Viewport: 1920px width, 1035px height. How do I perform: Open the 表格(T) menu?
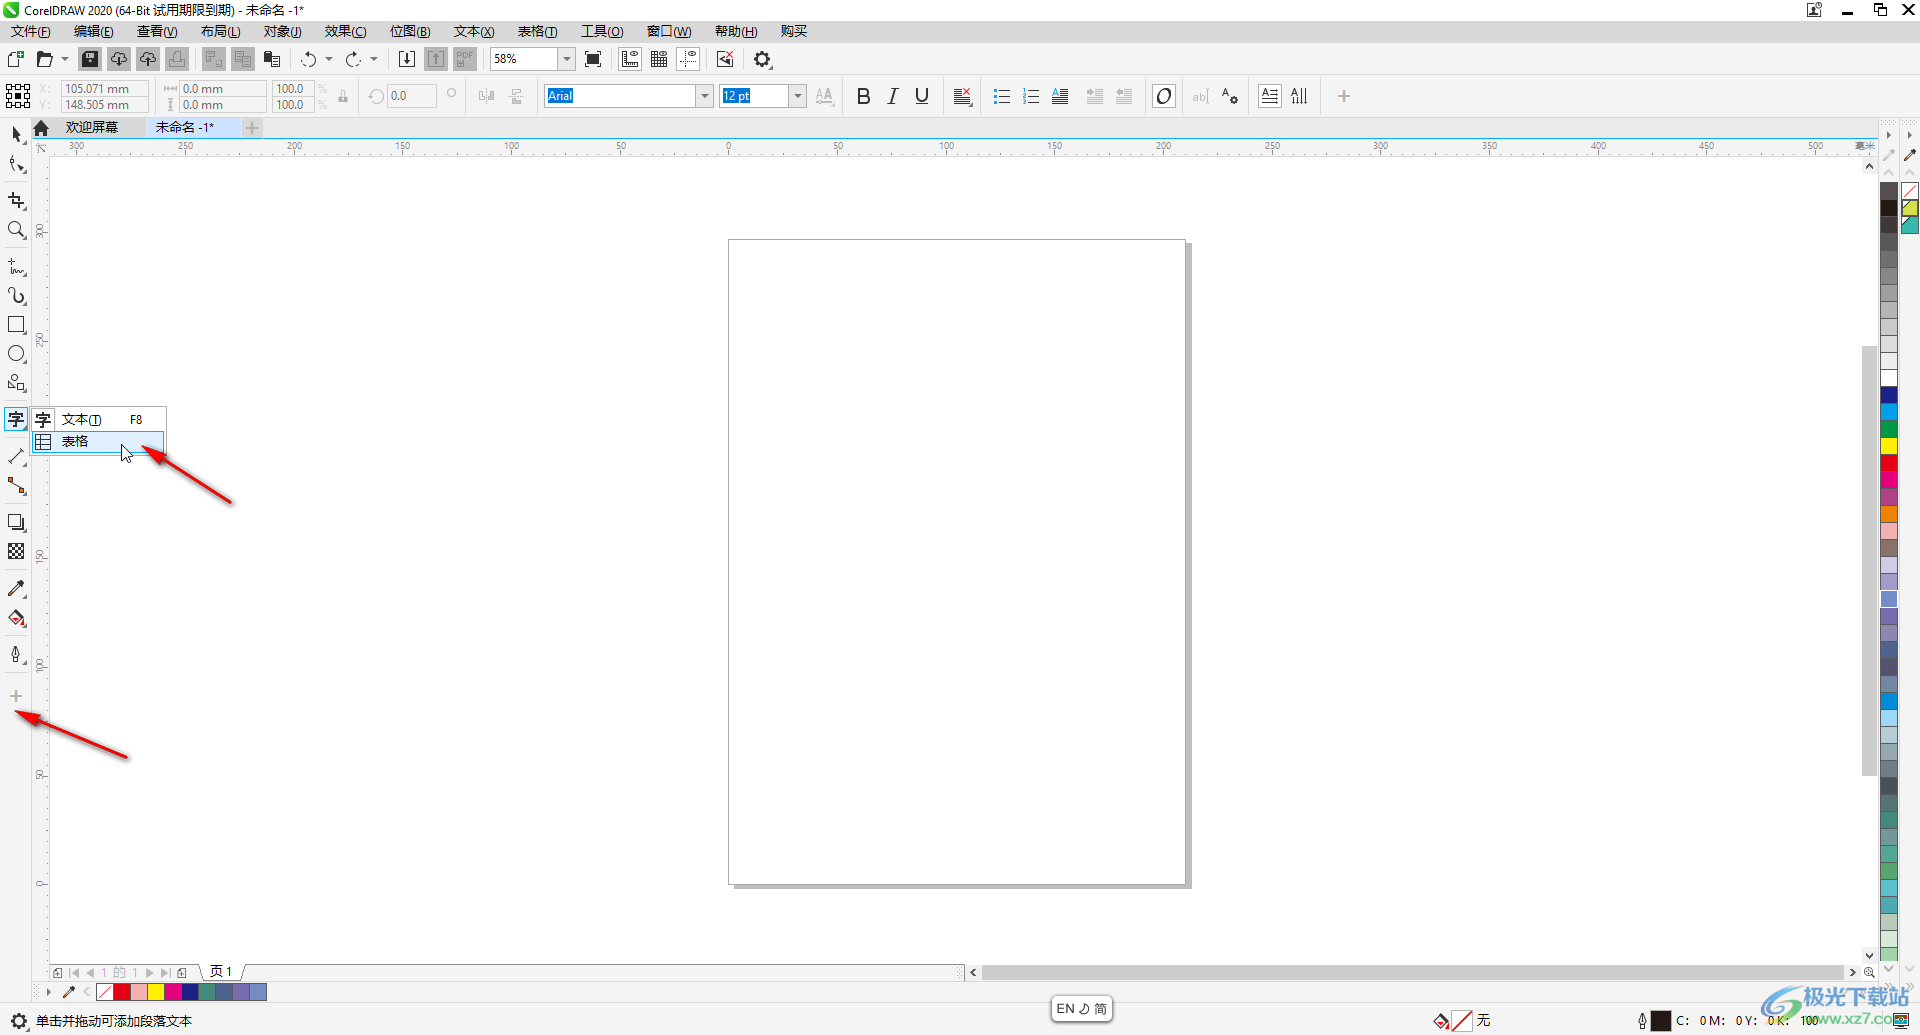coord(538,31)
